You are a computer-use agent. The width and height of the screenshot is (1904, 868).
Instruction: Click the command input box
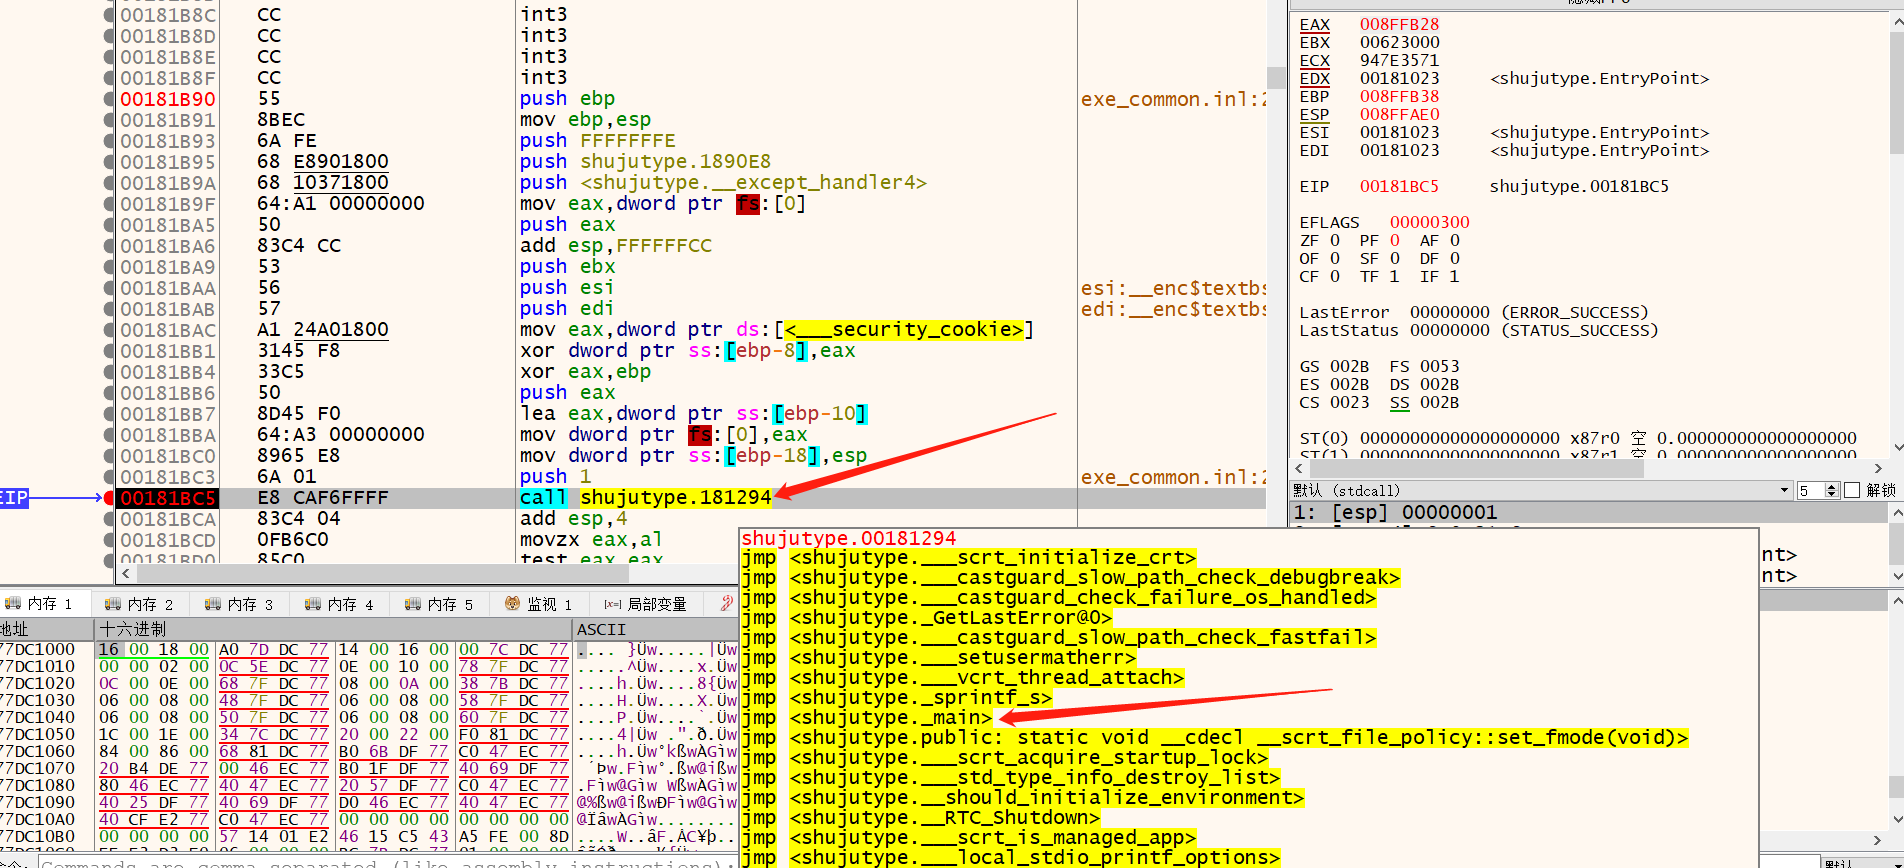(386, 862)
